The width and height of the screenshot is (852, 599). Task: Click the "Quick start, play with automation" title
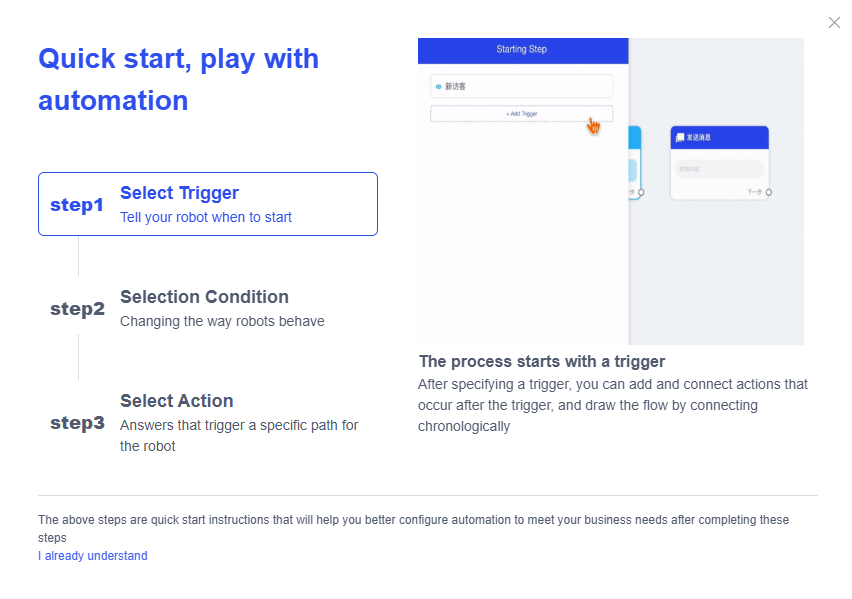click(178, 79)
